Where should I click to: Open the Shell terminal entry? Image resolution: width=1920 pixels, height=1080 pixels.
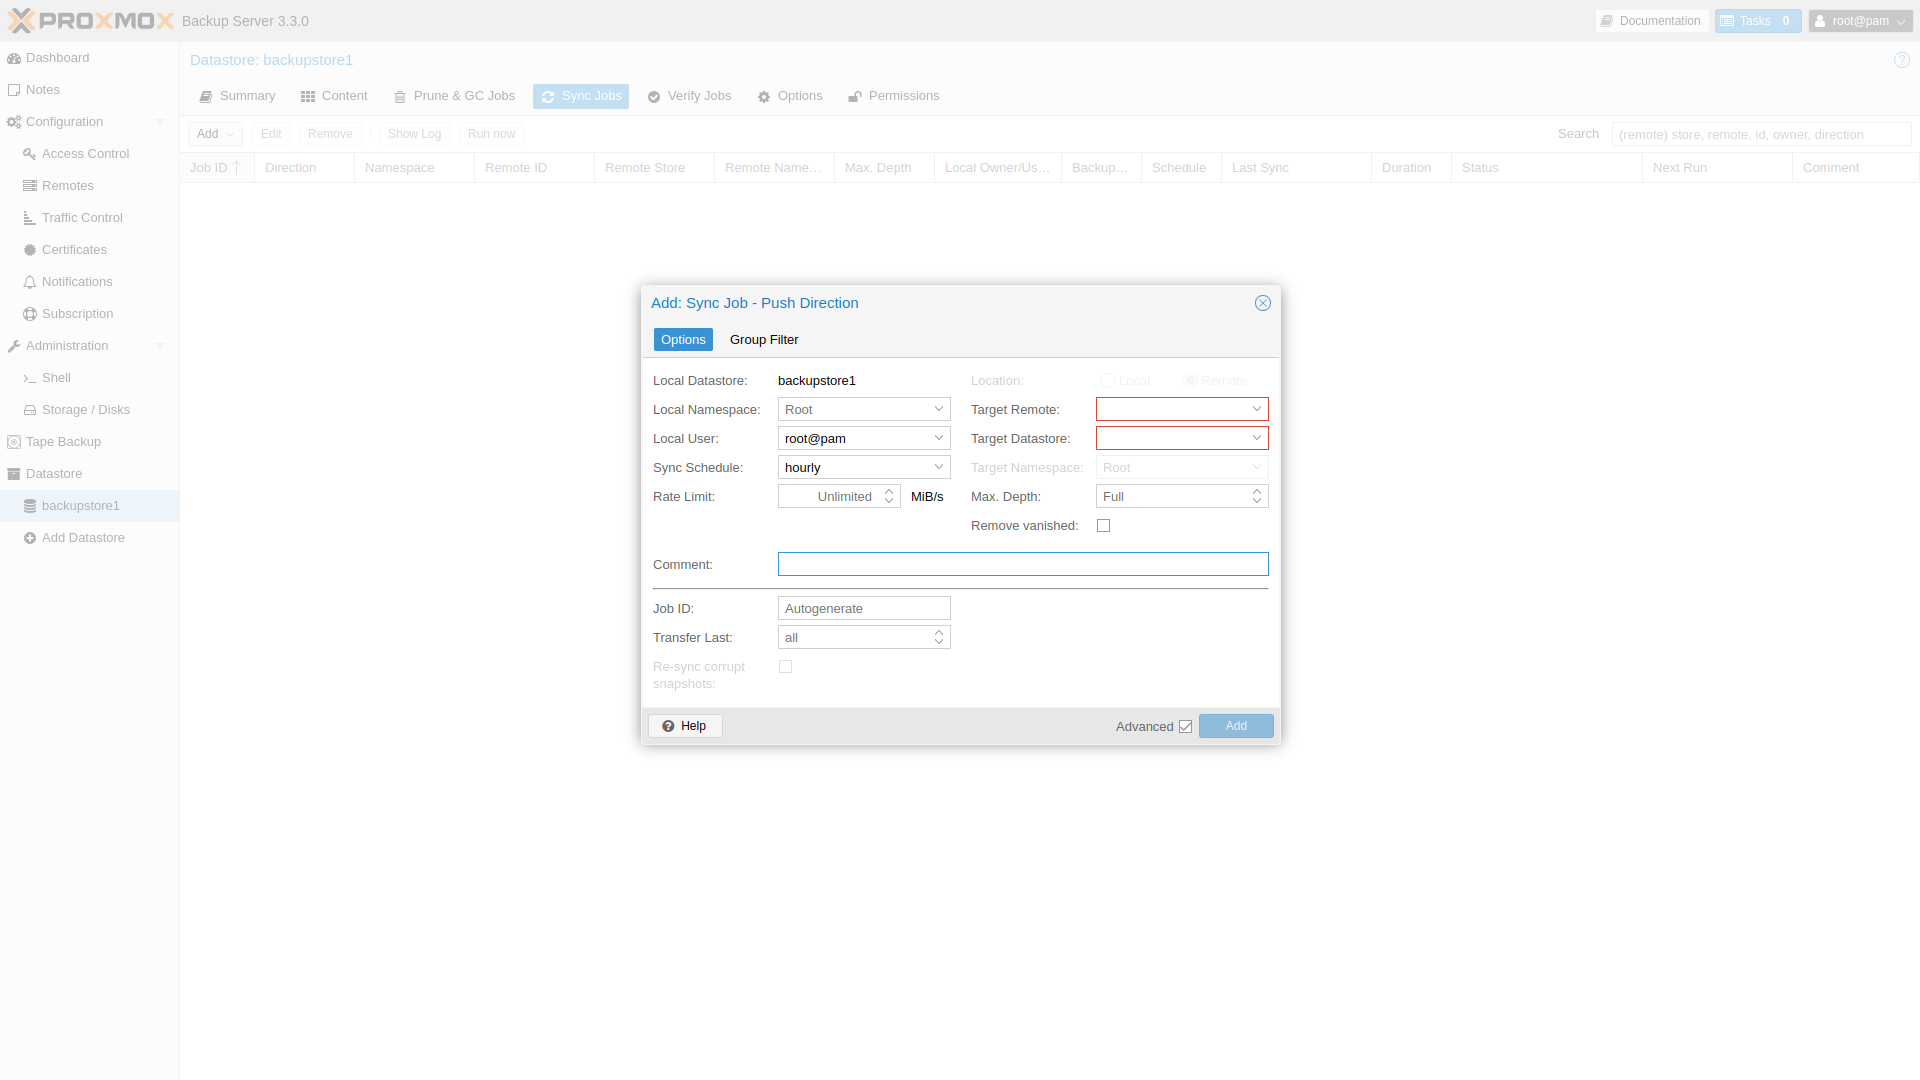[56, 378]
